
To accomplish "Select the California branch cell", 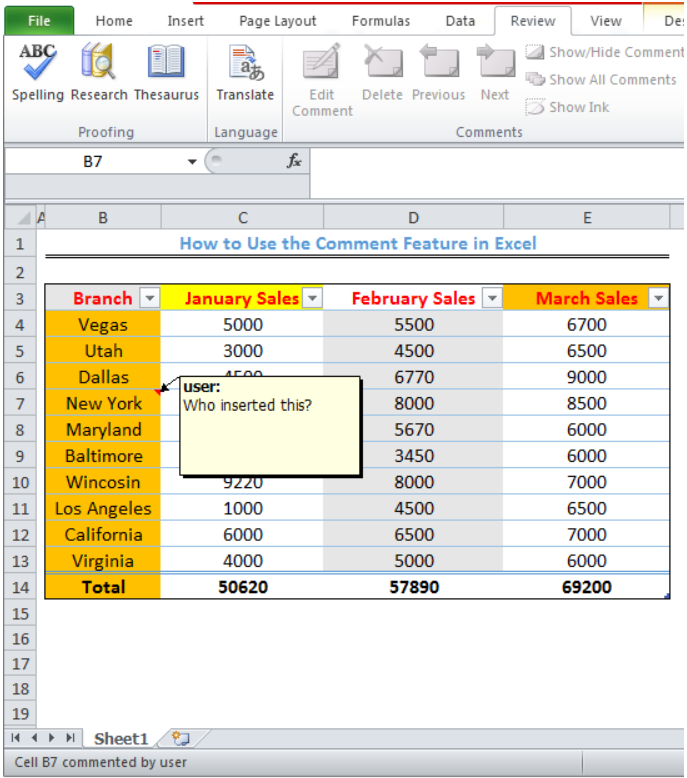I will coord(103,535).
